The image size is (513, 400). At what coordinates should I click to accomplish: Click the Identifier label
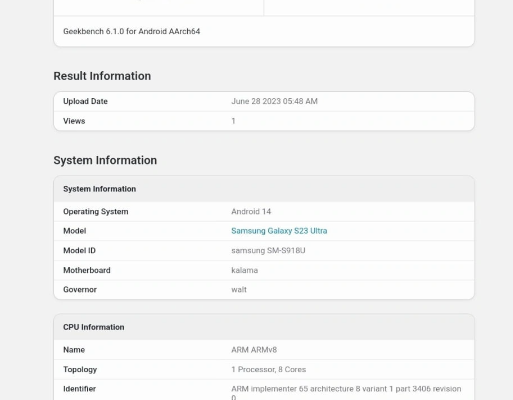point(79,389)
